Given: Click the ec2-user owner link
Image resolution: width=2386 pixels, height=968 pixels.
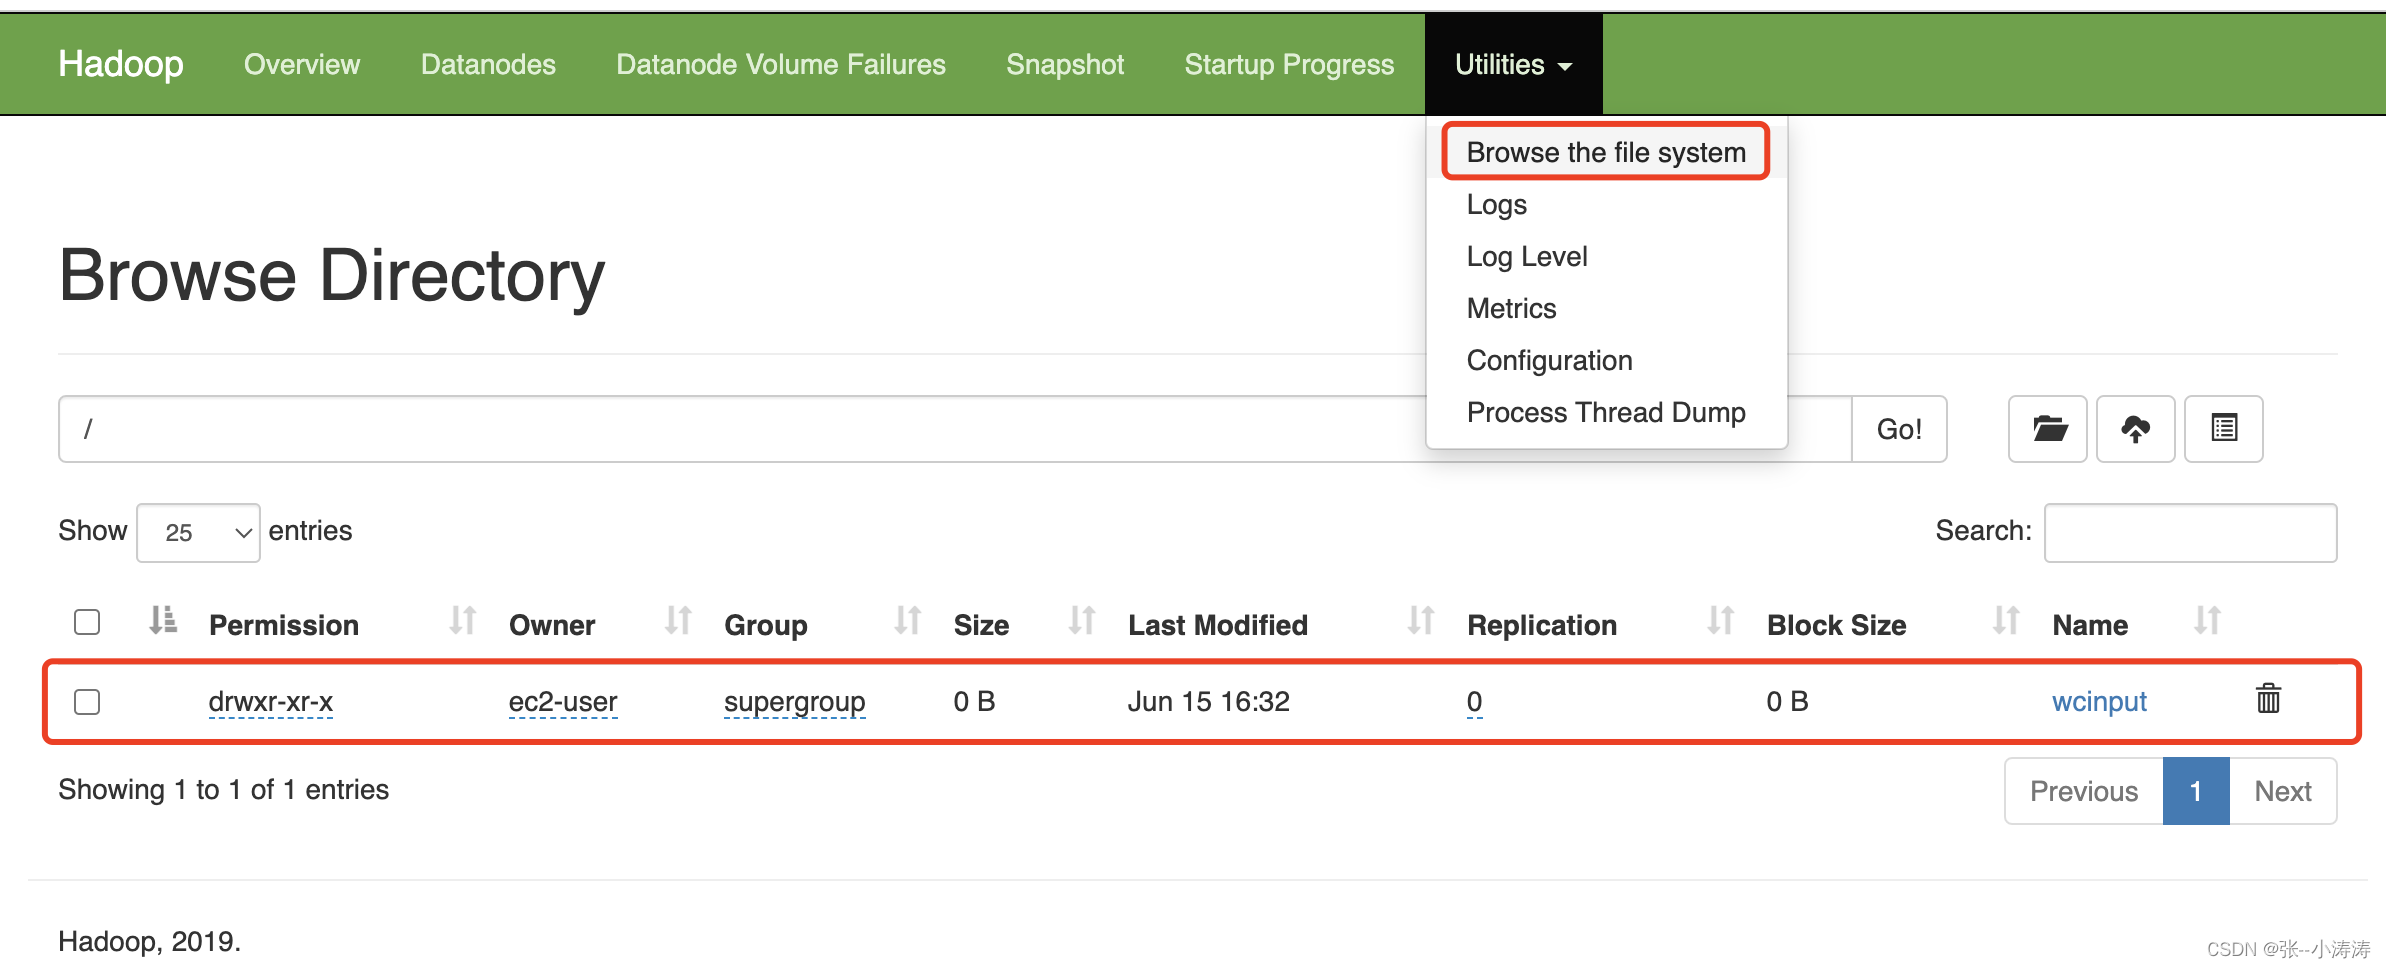Looking at the screenshot, I should pyautogui.click(x=563, y=701).
